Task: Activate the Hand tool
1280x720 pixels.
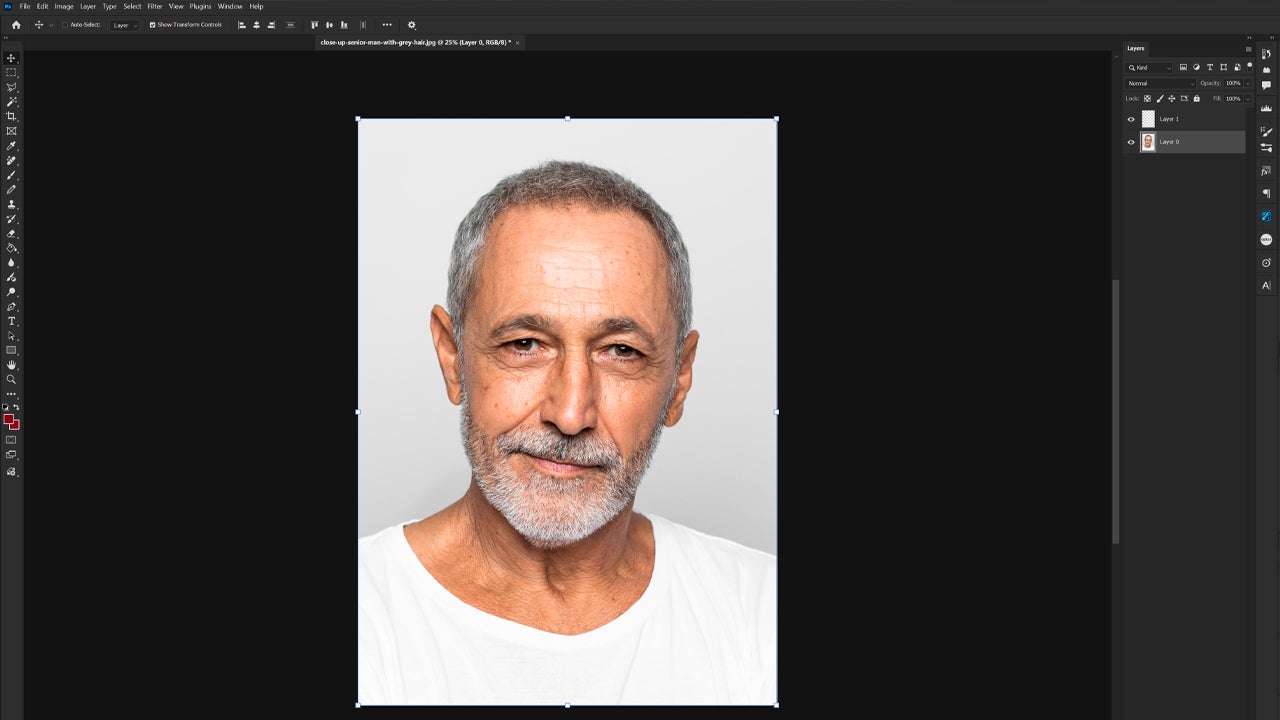Action: (x=12, y=365)
